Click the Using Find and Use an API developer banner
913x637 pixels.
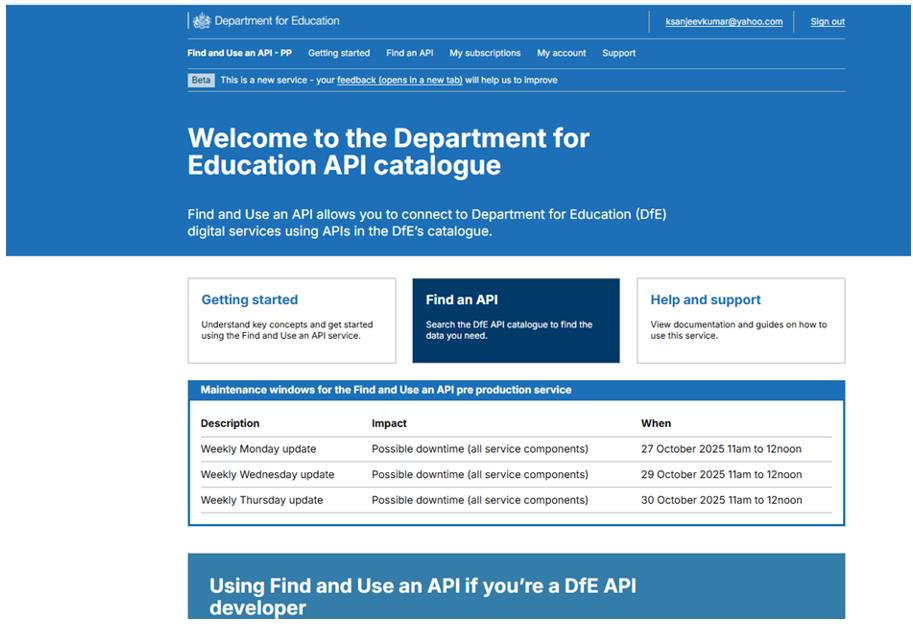[x=516, y=586]
